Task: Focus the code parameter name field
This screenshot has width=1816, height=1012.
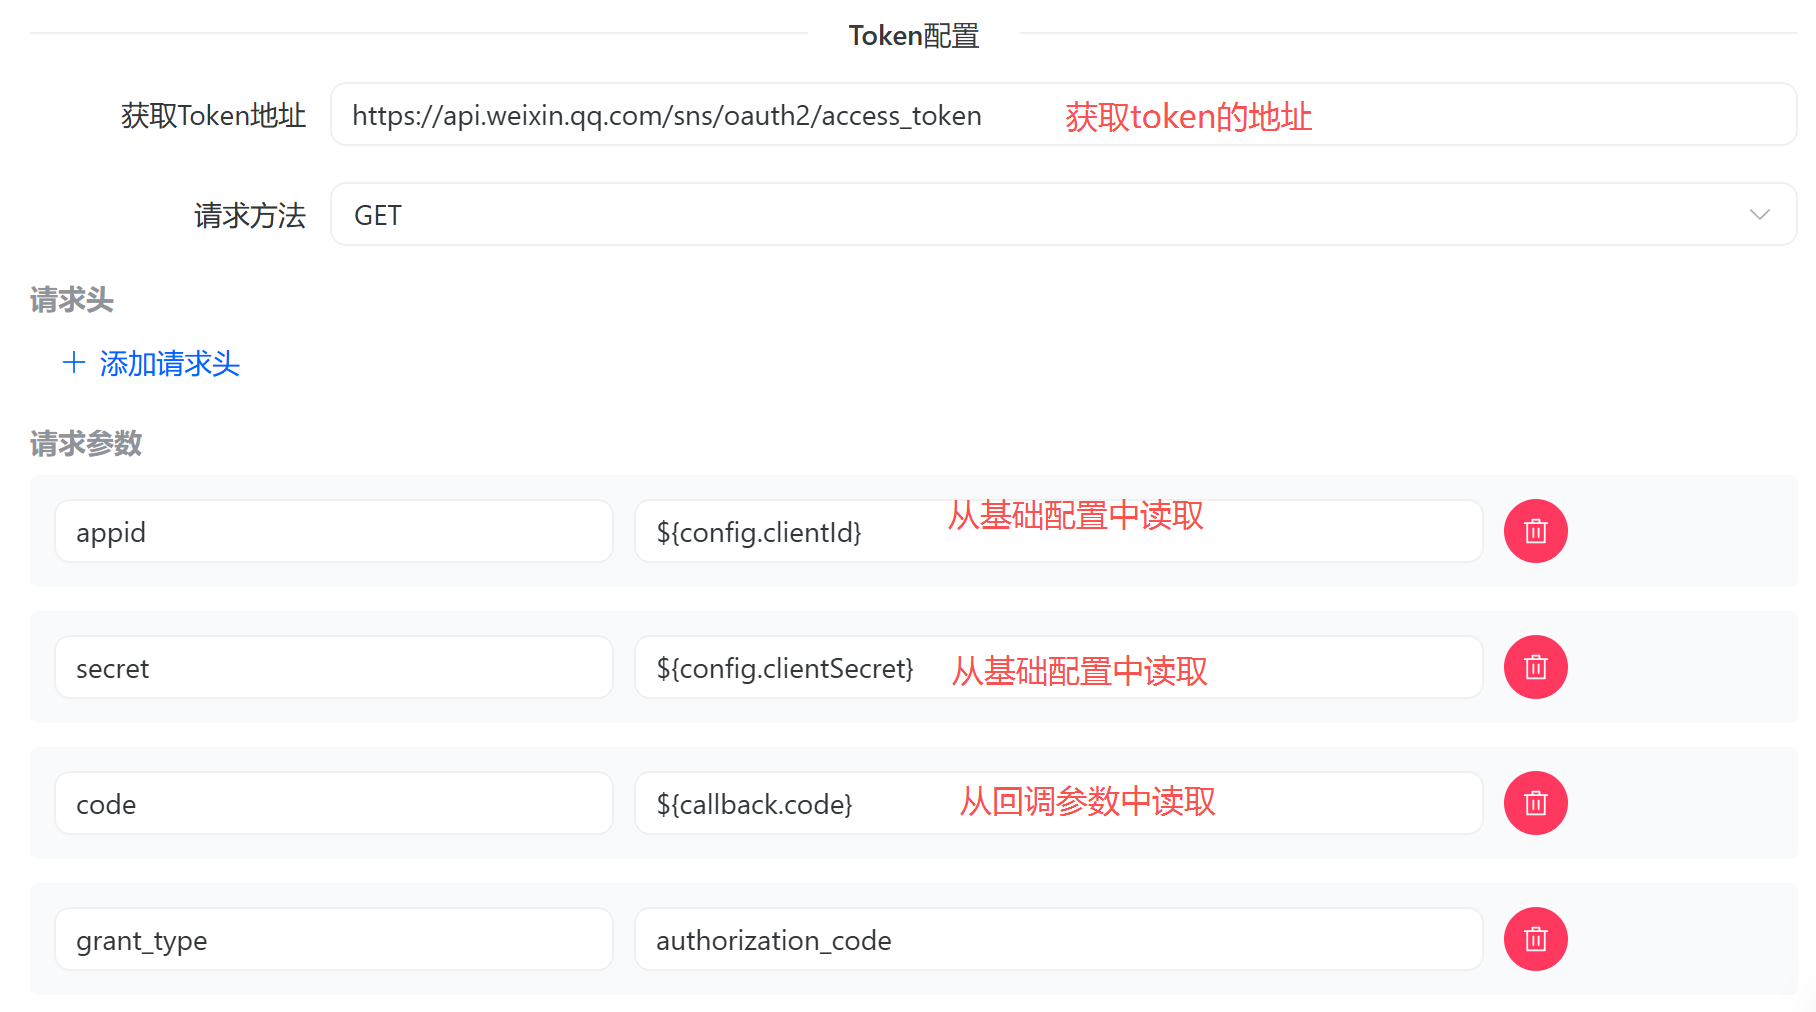Action: [x=333, y=804]
